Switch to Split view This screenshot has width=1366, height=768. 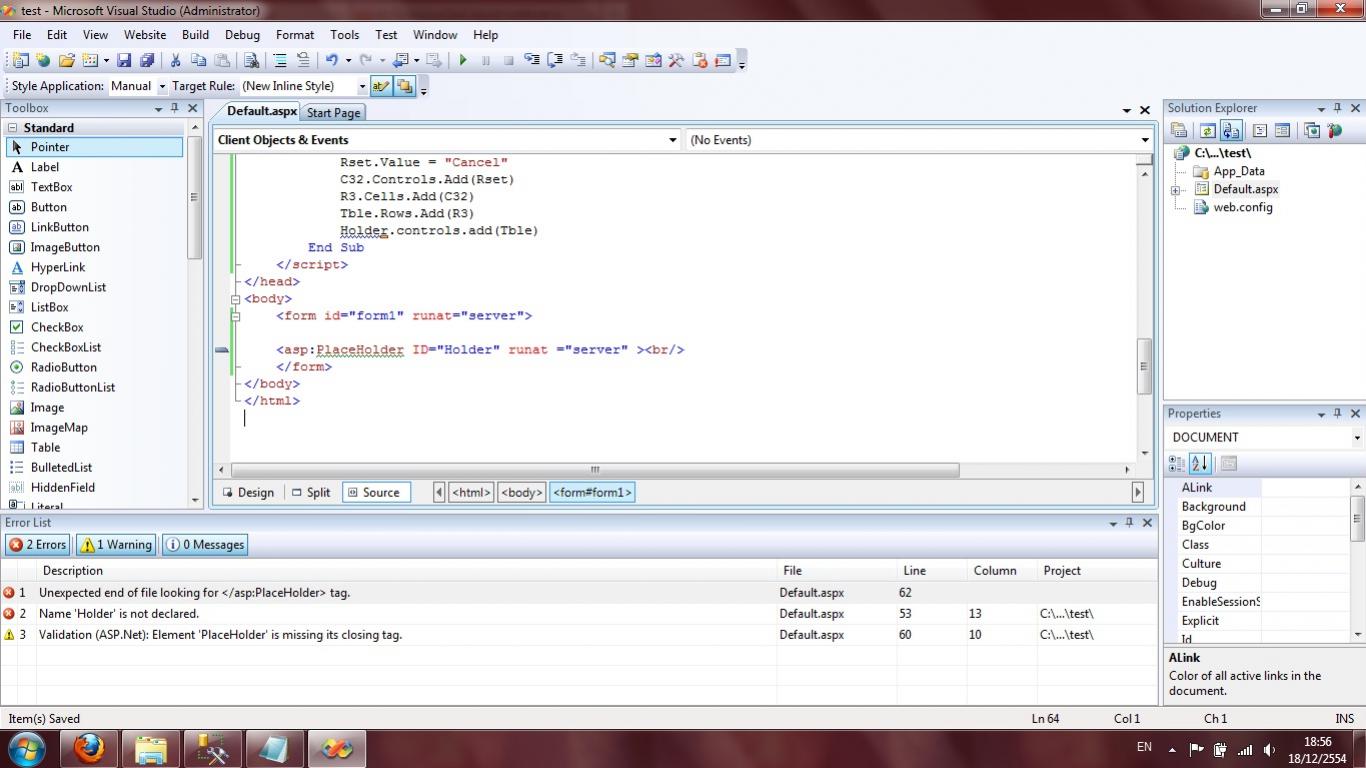pos(311,492)
